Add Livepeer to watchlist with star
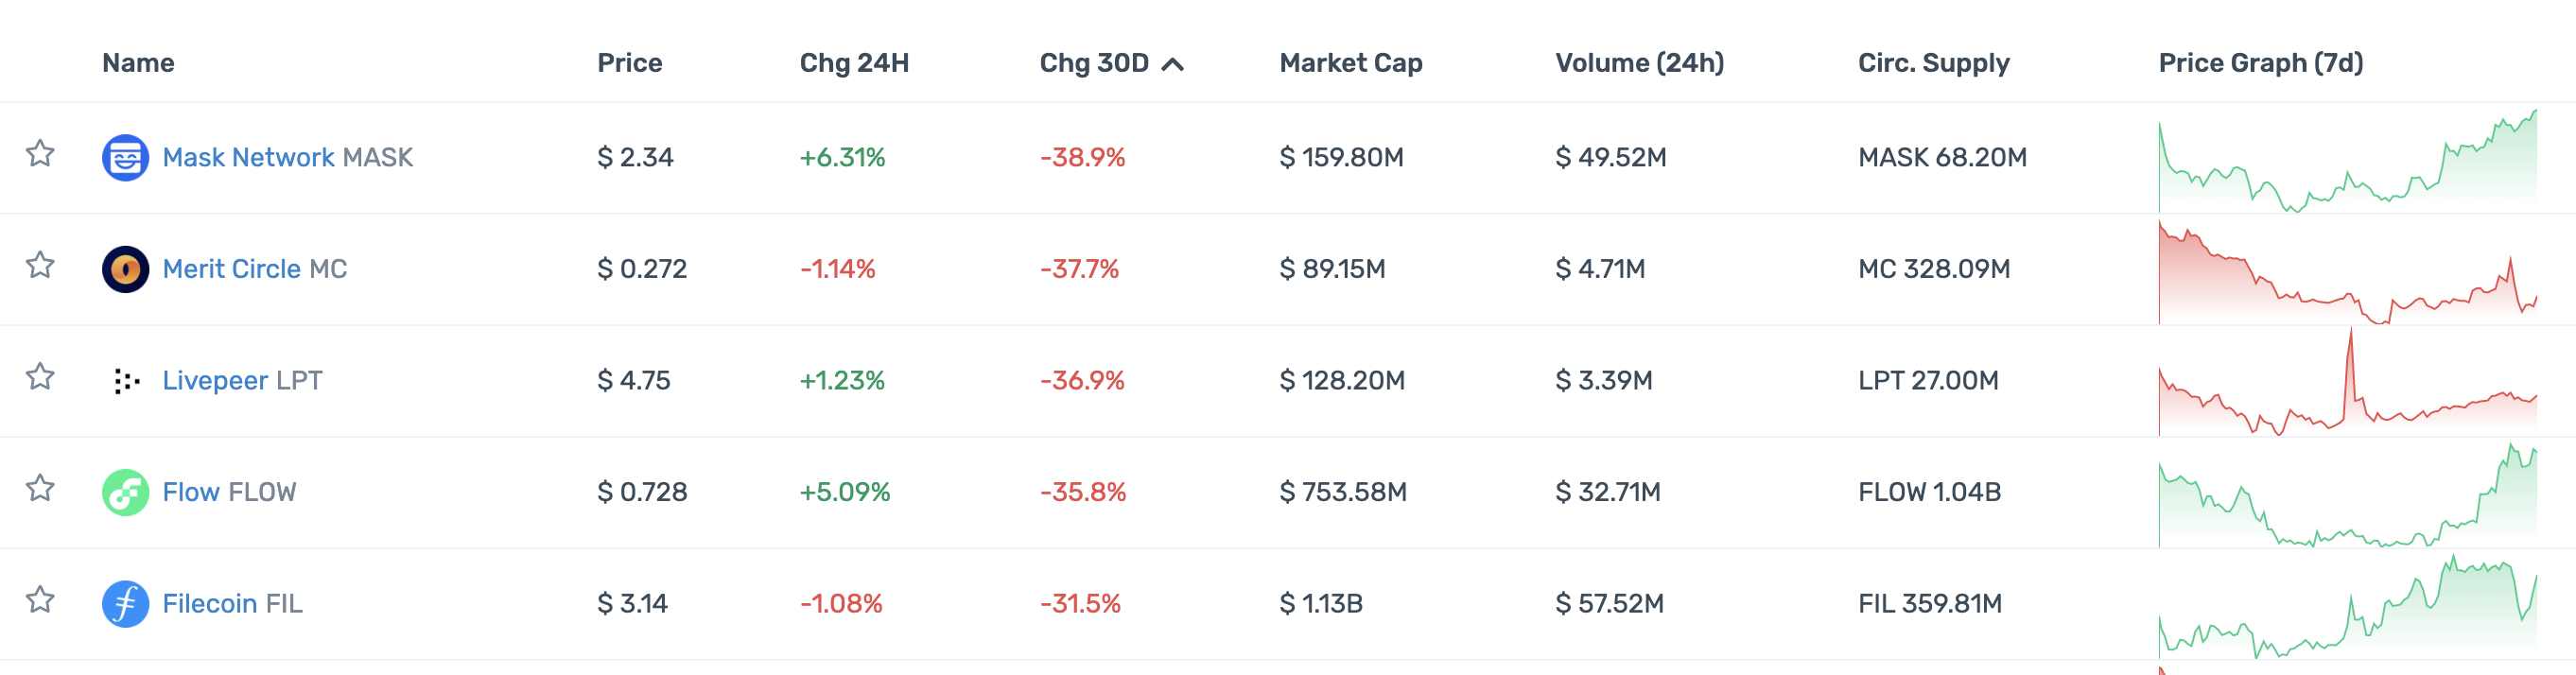Image resolution: width=2576 pixels, height=675 pixels. point(40,377)
